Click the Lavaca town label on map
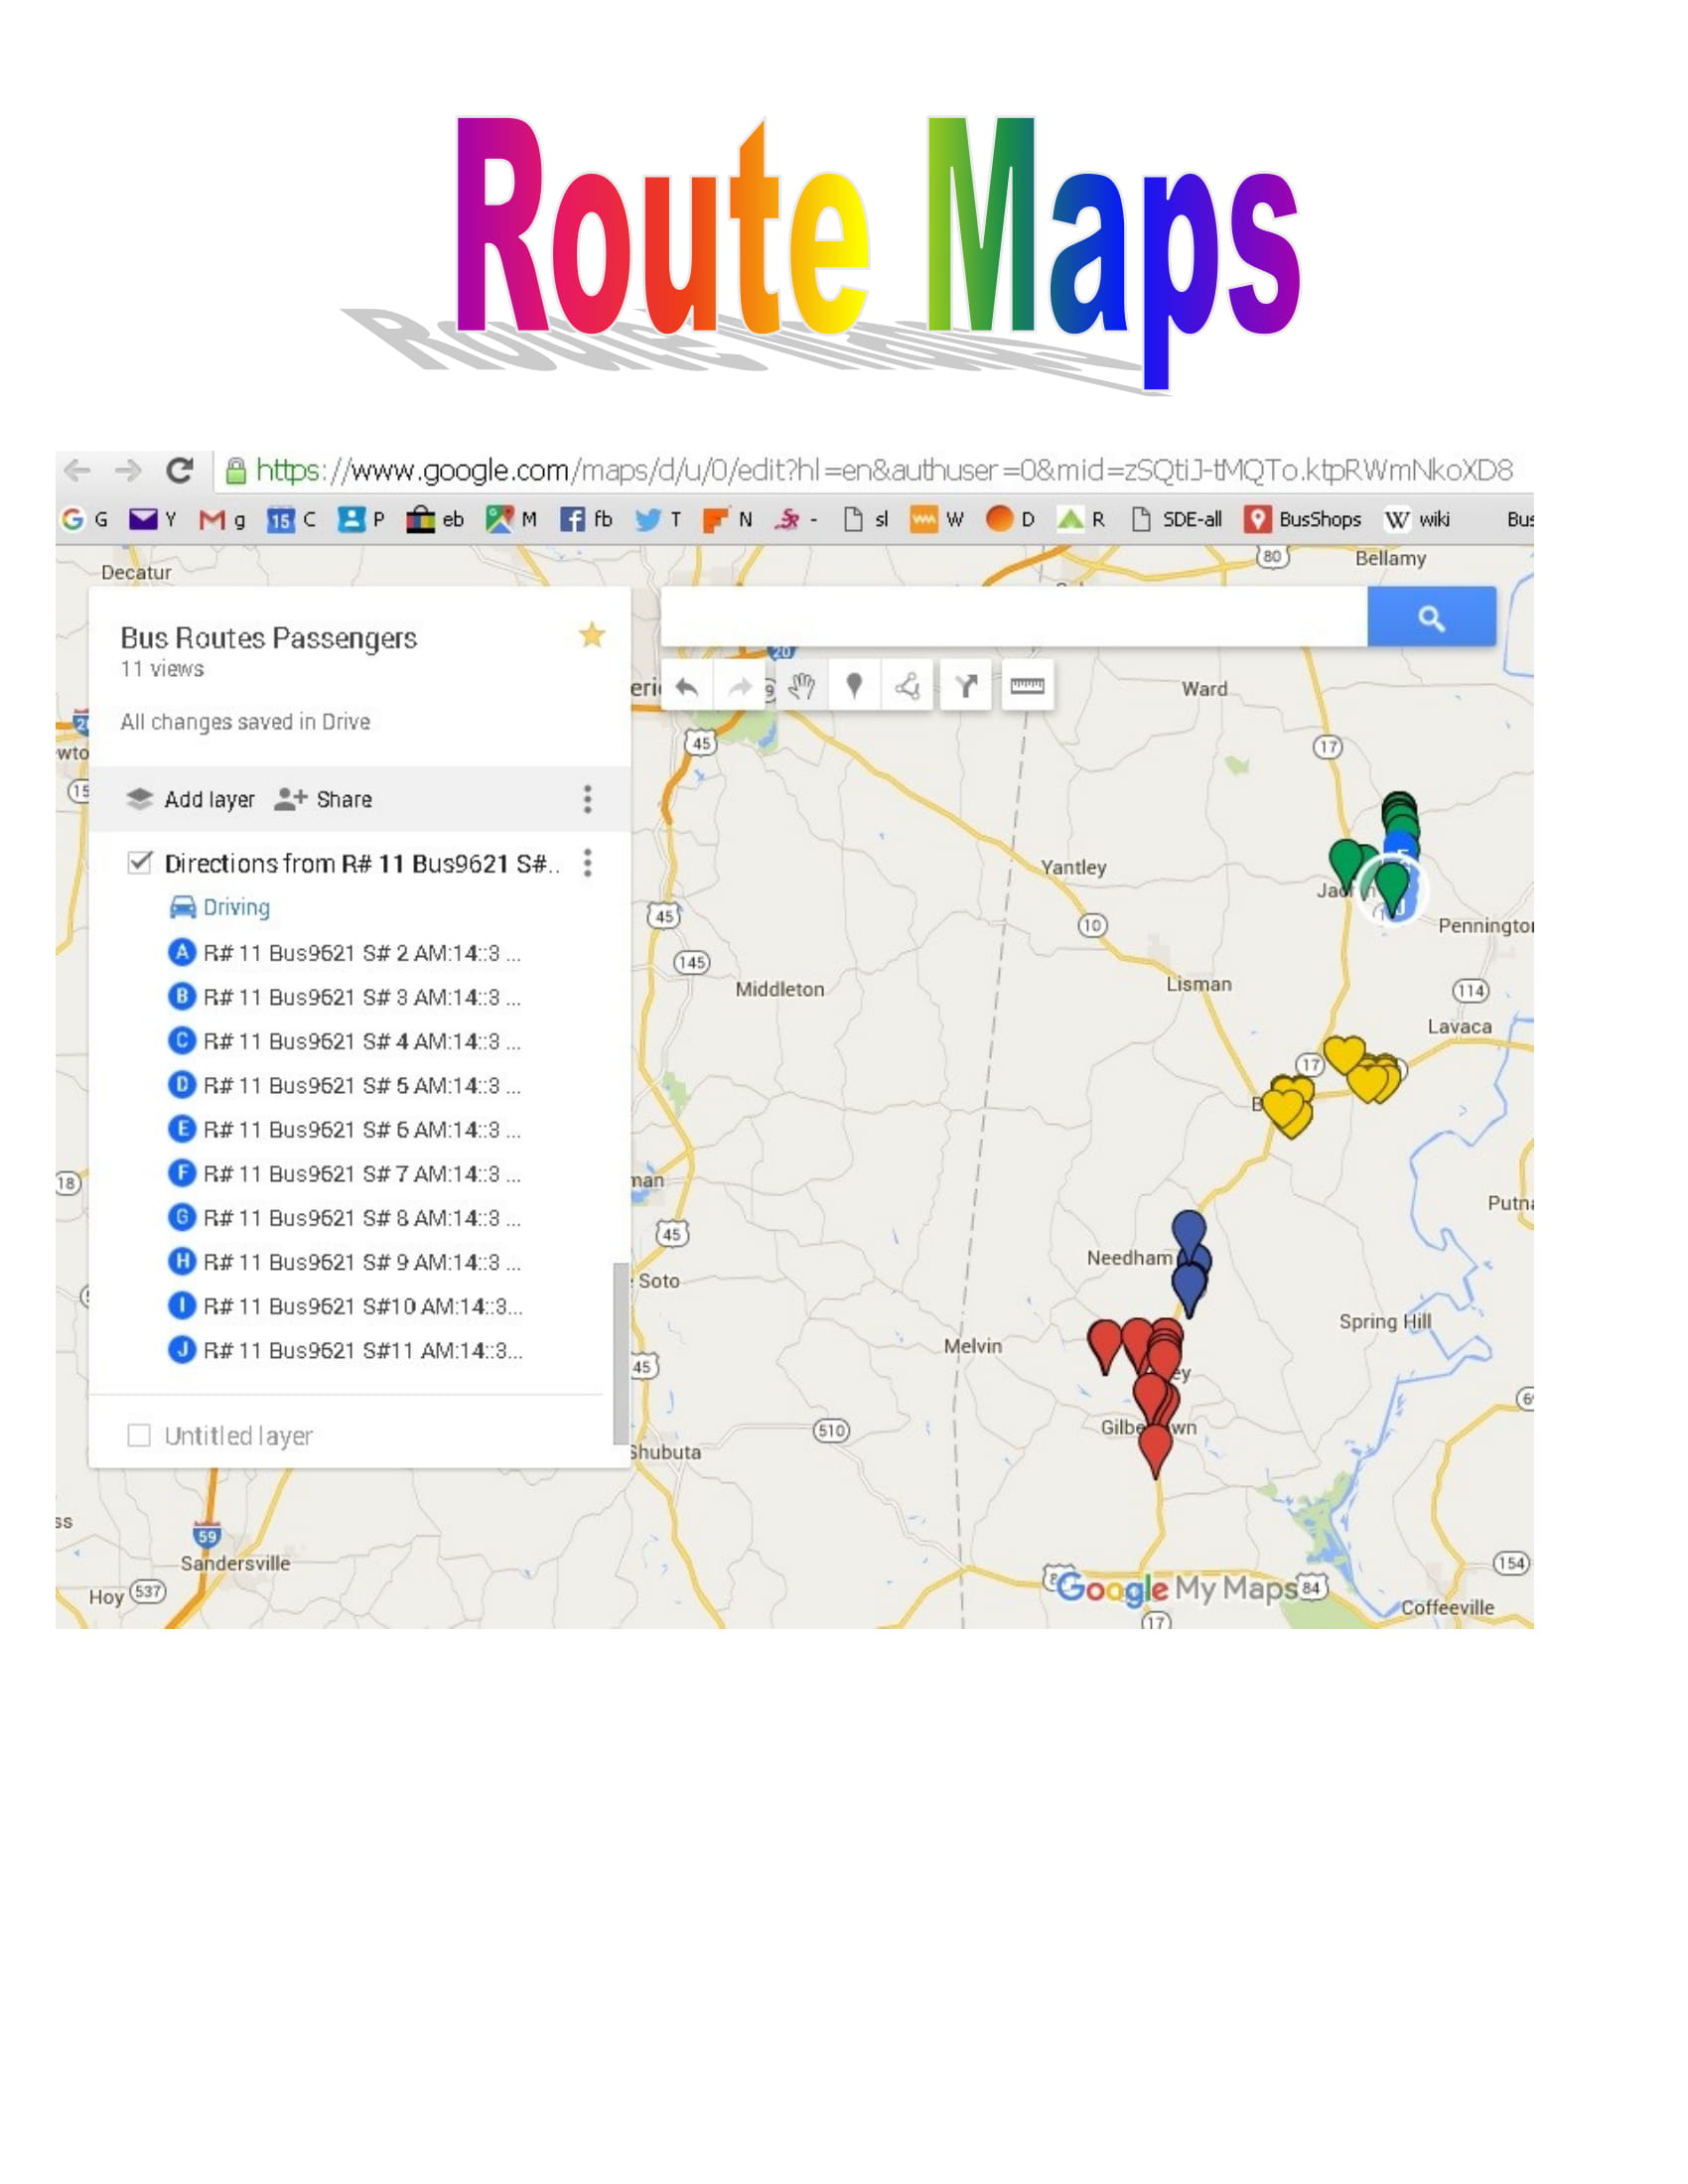Viewport: 1688px width, 2184px height. click(x=1459, y=1026)
